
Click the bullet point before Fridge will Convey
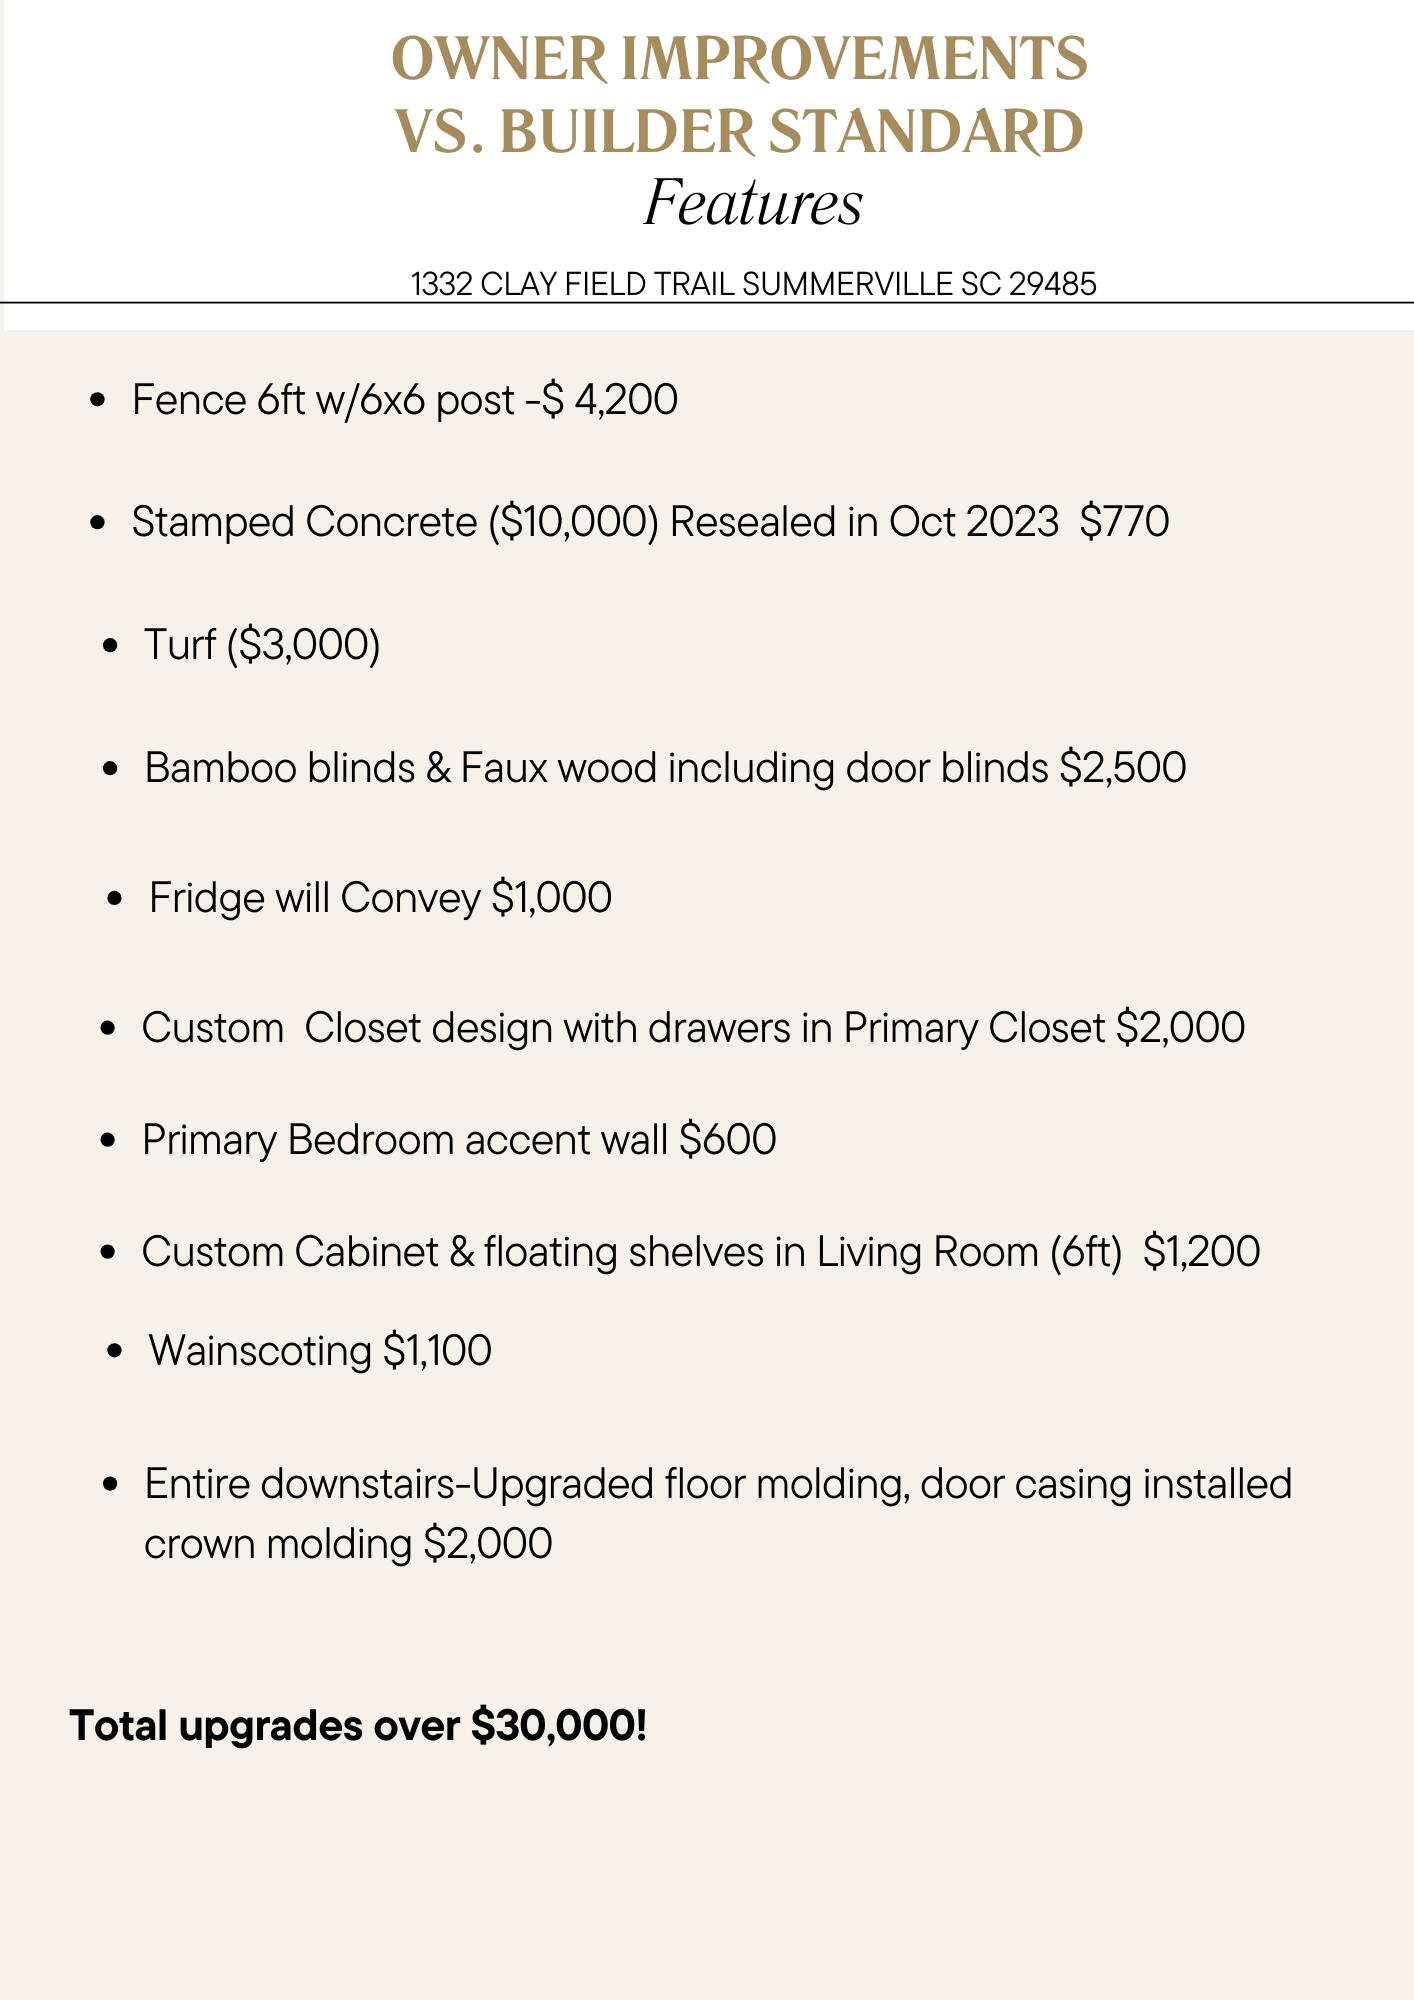(x=115, y=899)
